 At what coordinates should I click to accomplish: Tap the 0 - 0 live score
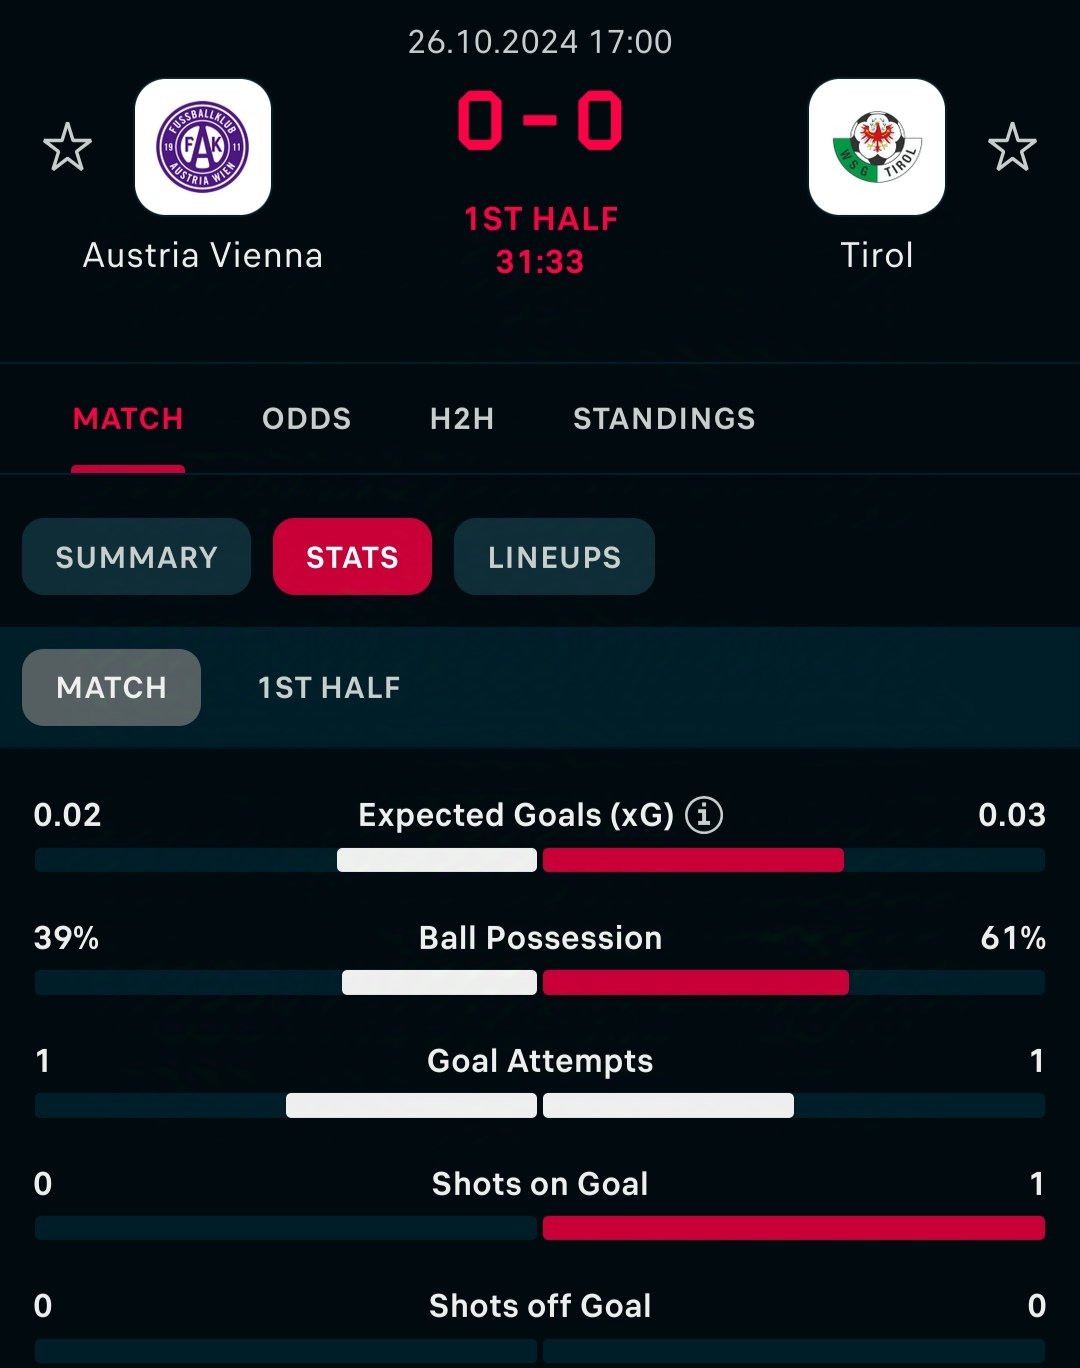[540, 121]
